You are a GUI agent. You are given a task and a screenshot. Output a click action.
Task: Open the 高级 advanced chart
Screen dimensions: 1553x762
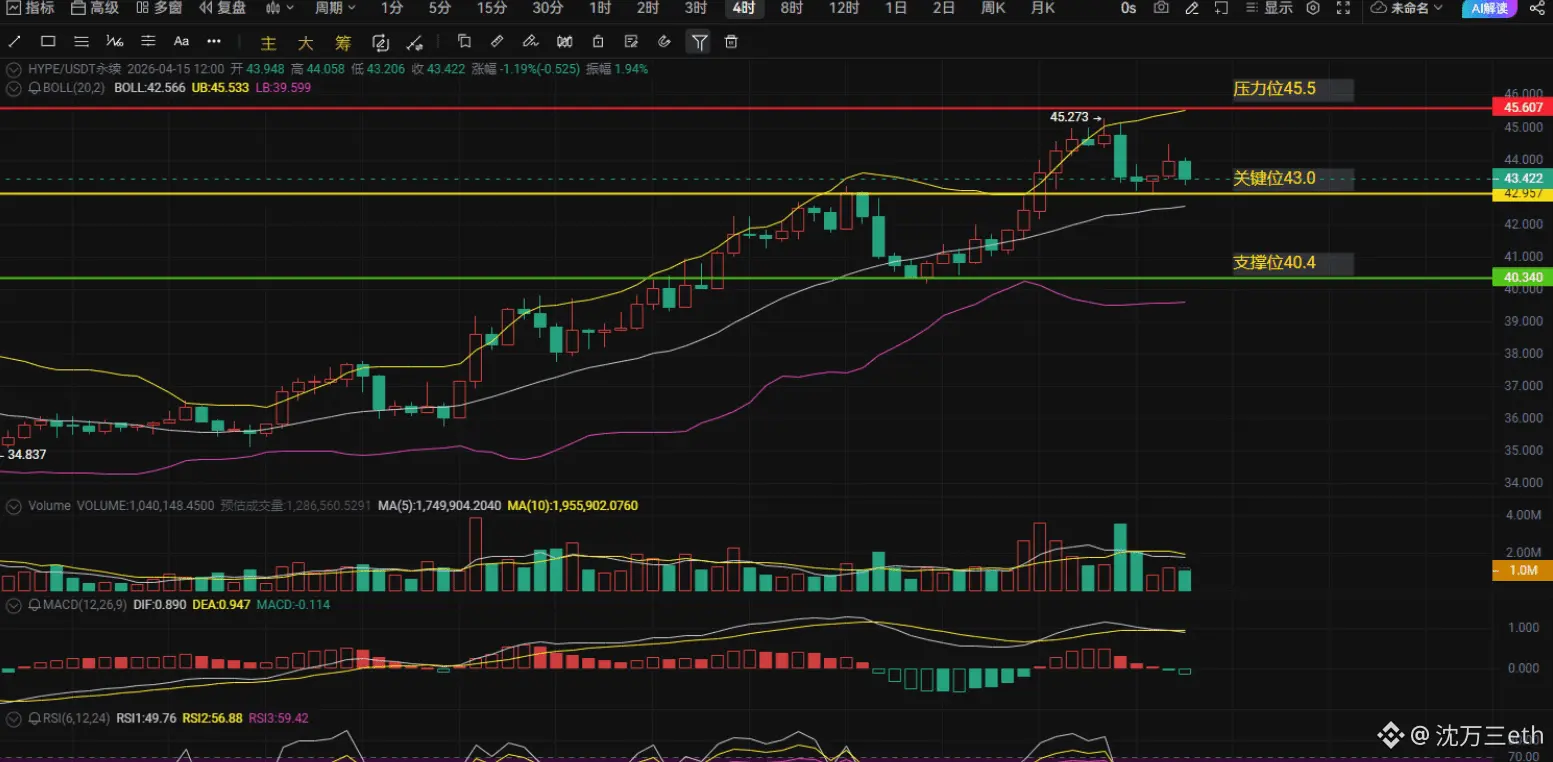[95, 8]
